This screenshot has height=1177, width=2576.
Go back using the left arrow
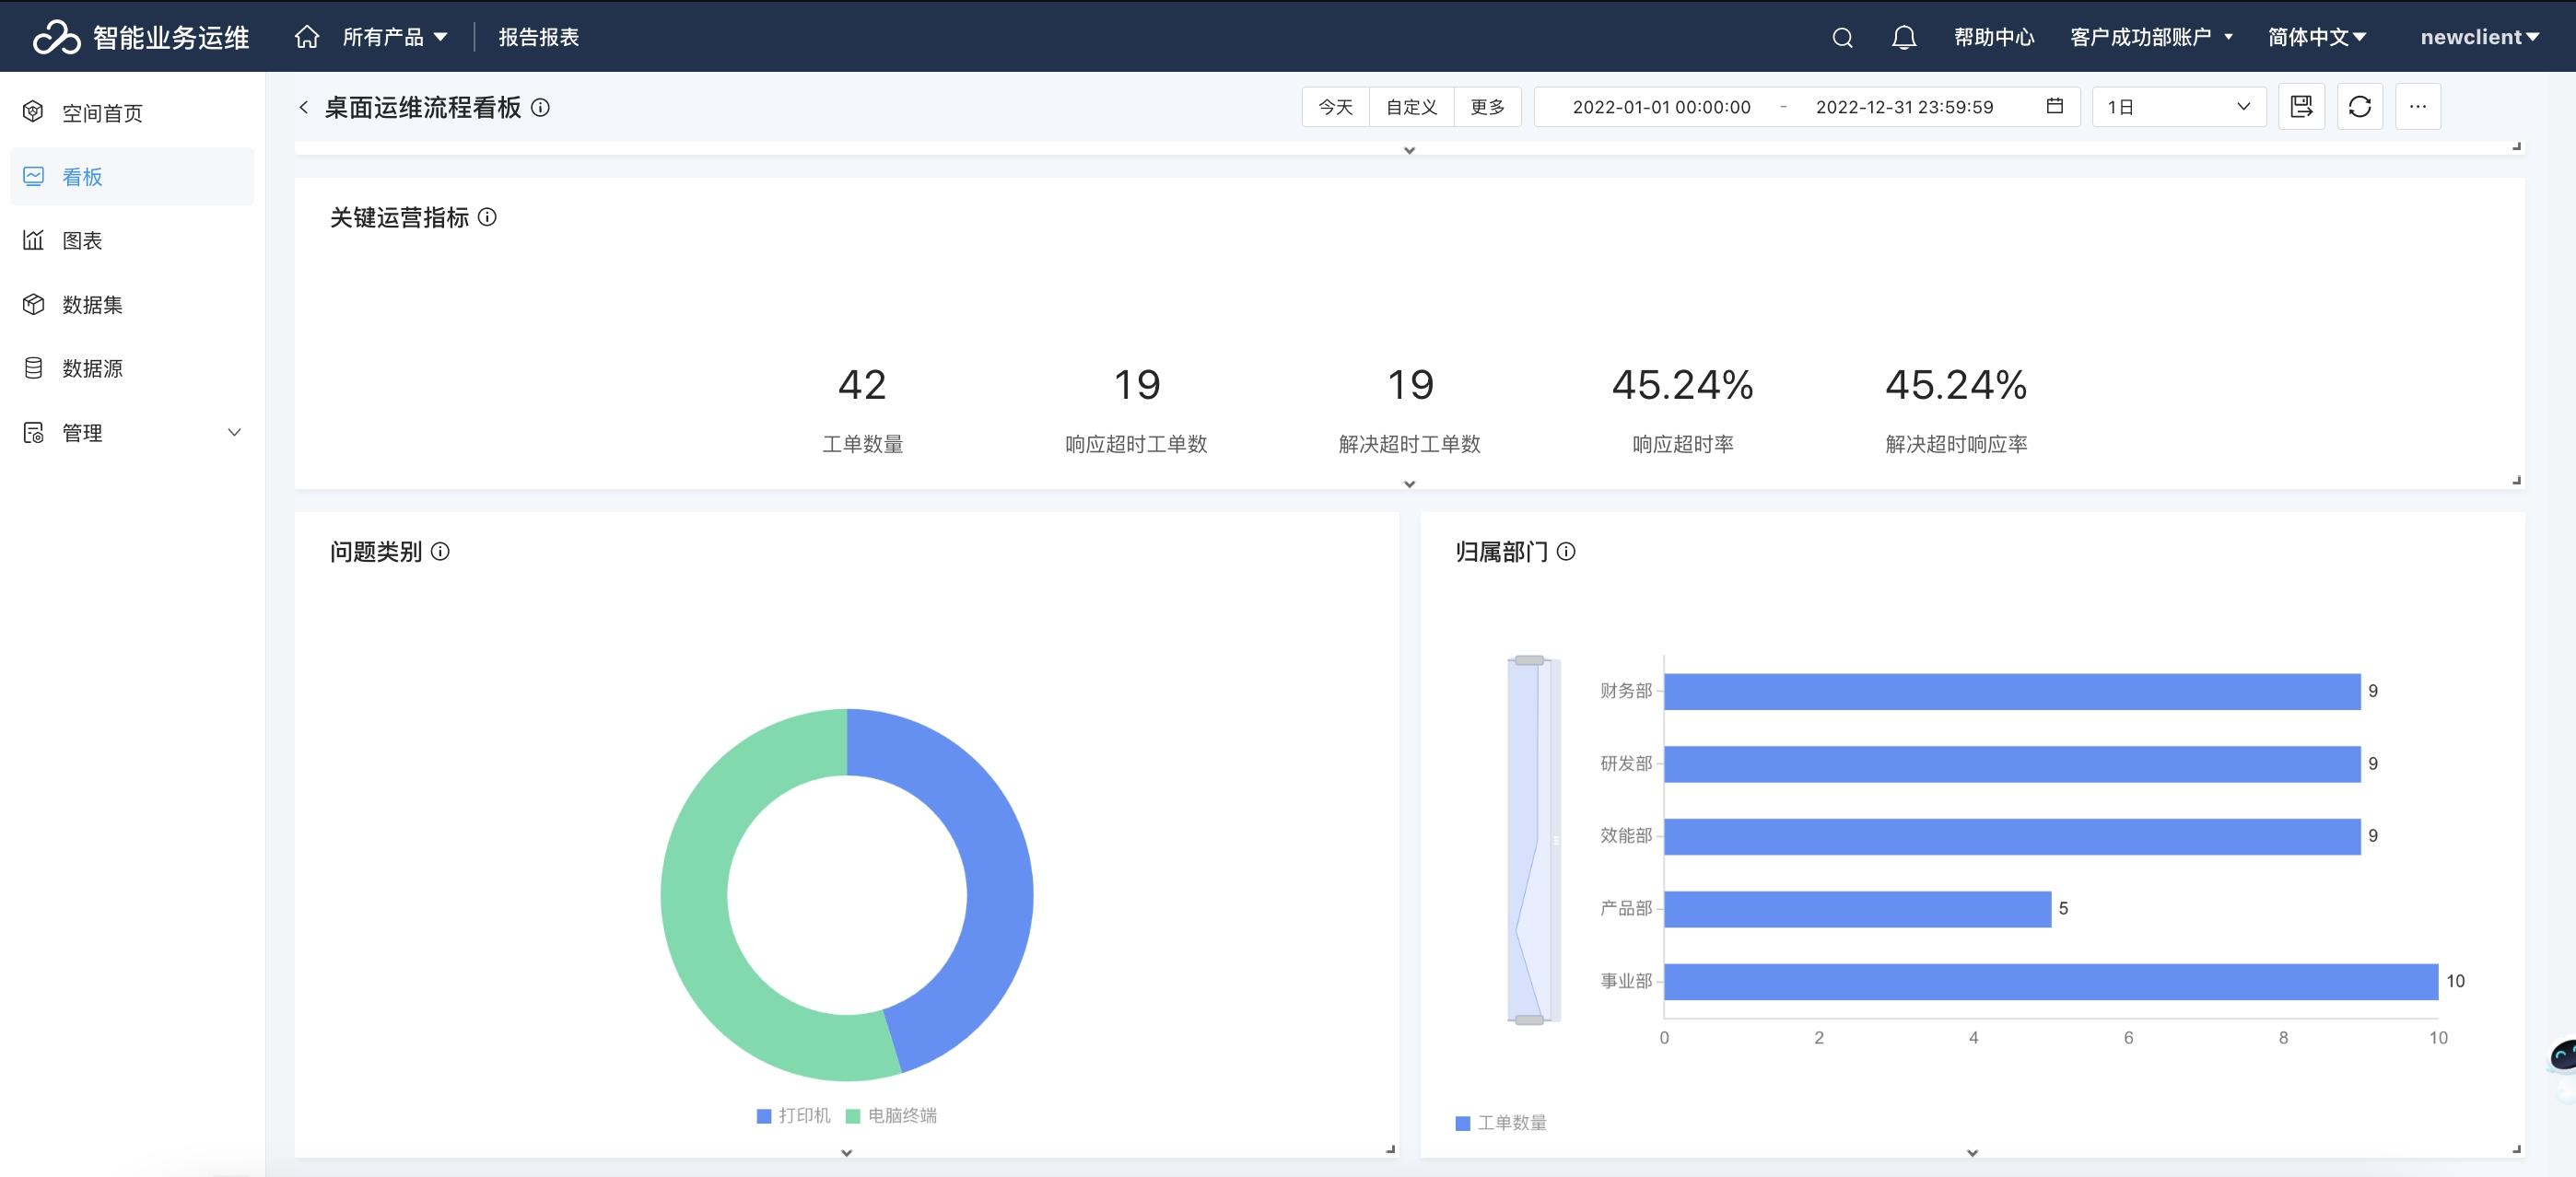tap(304, 107)
